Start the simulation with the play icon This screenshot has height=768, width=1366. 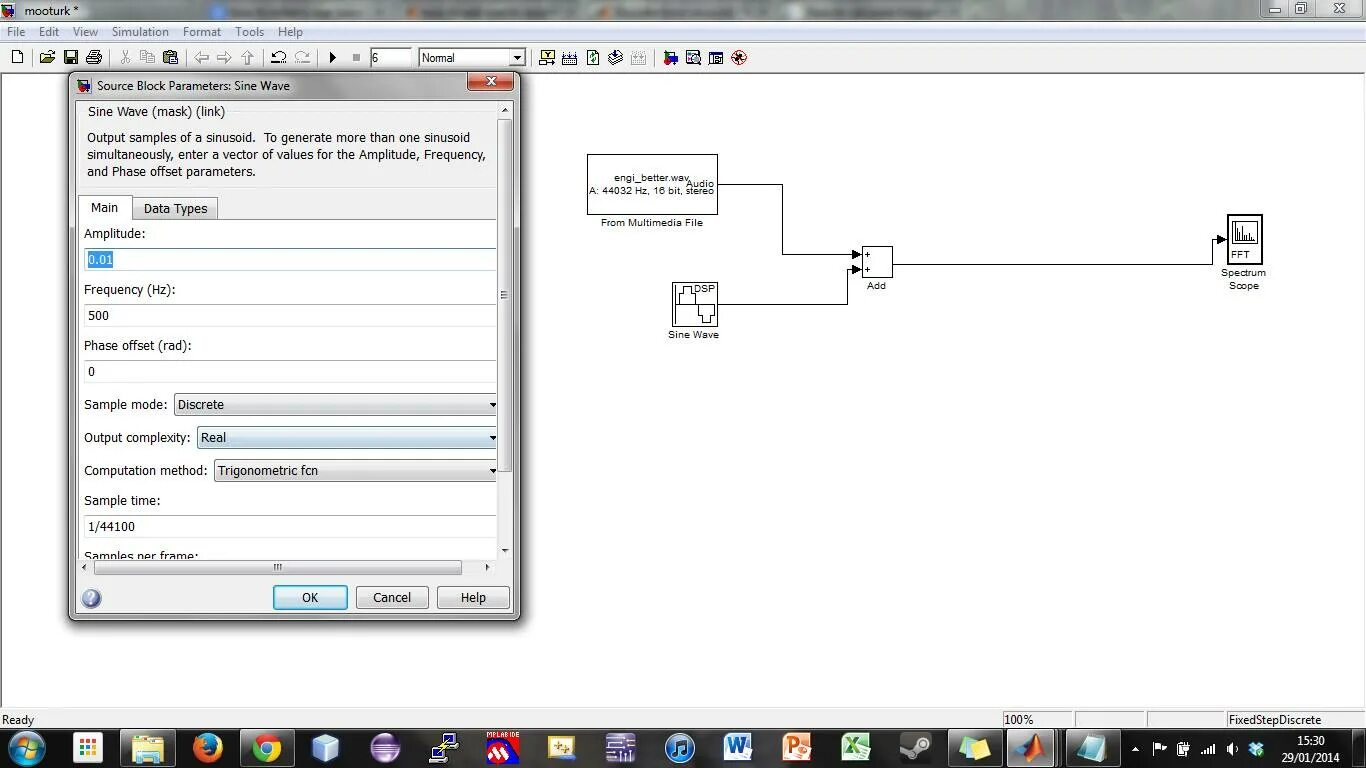point(333,58)
